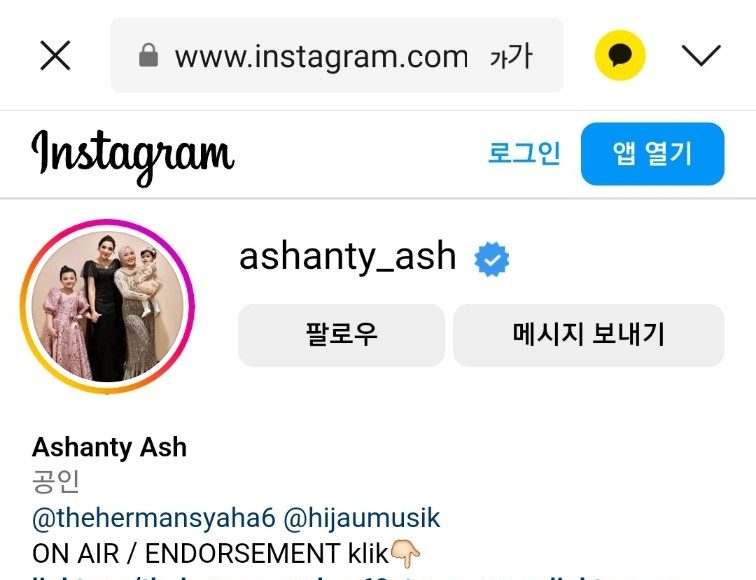Expand the chevron menu at top right
The height and width of the screenshot is (580, 756).
701,55
